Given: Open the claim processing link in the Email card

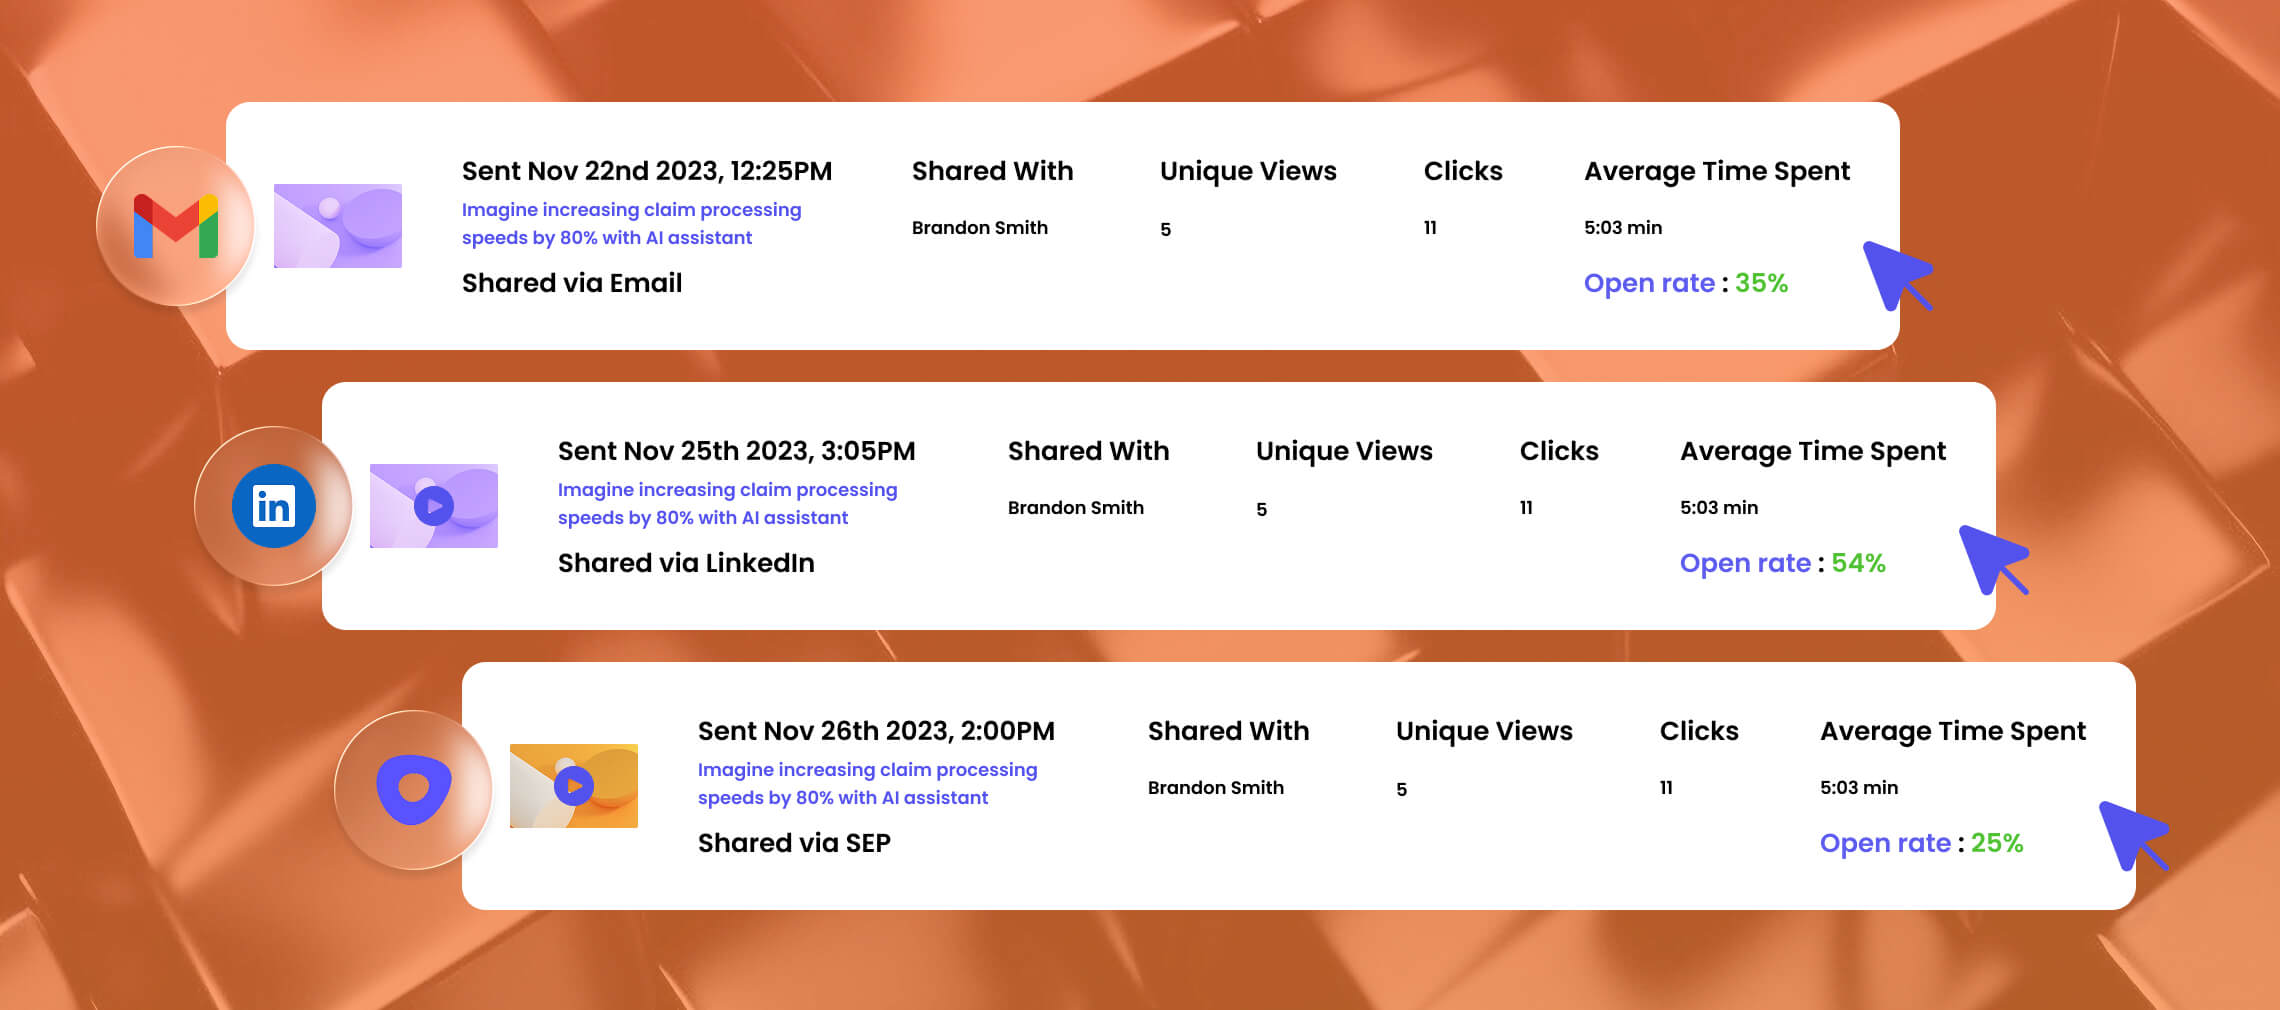Looking at the screenshot, I should 631,224.
